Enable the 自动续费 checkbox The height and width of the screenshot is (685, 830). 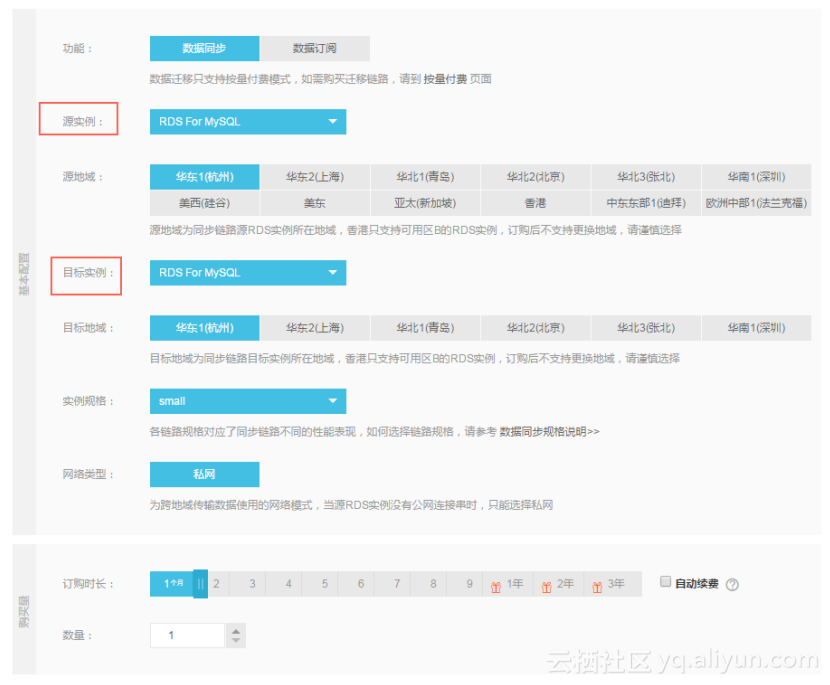point(665,582)
